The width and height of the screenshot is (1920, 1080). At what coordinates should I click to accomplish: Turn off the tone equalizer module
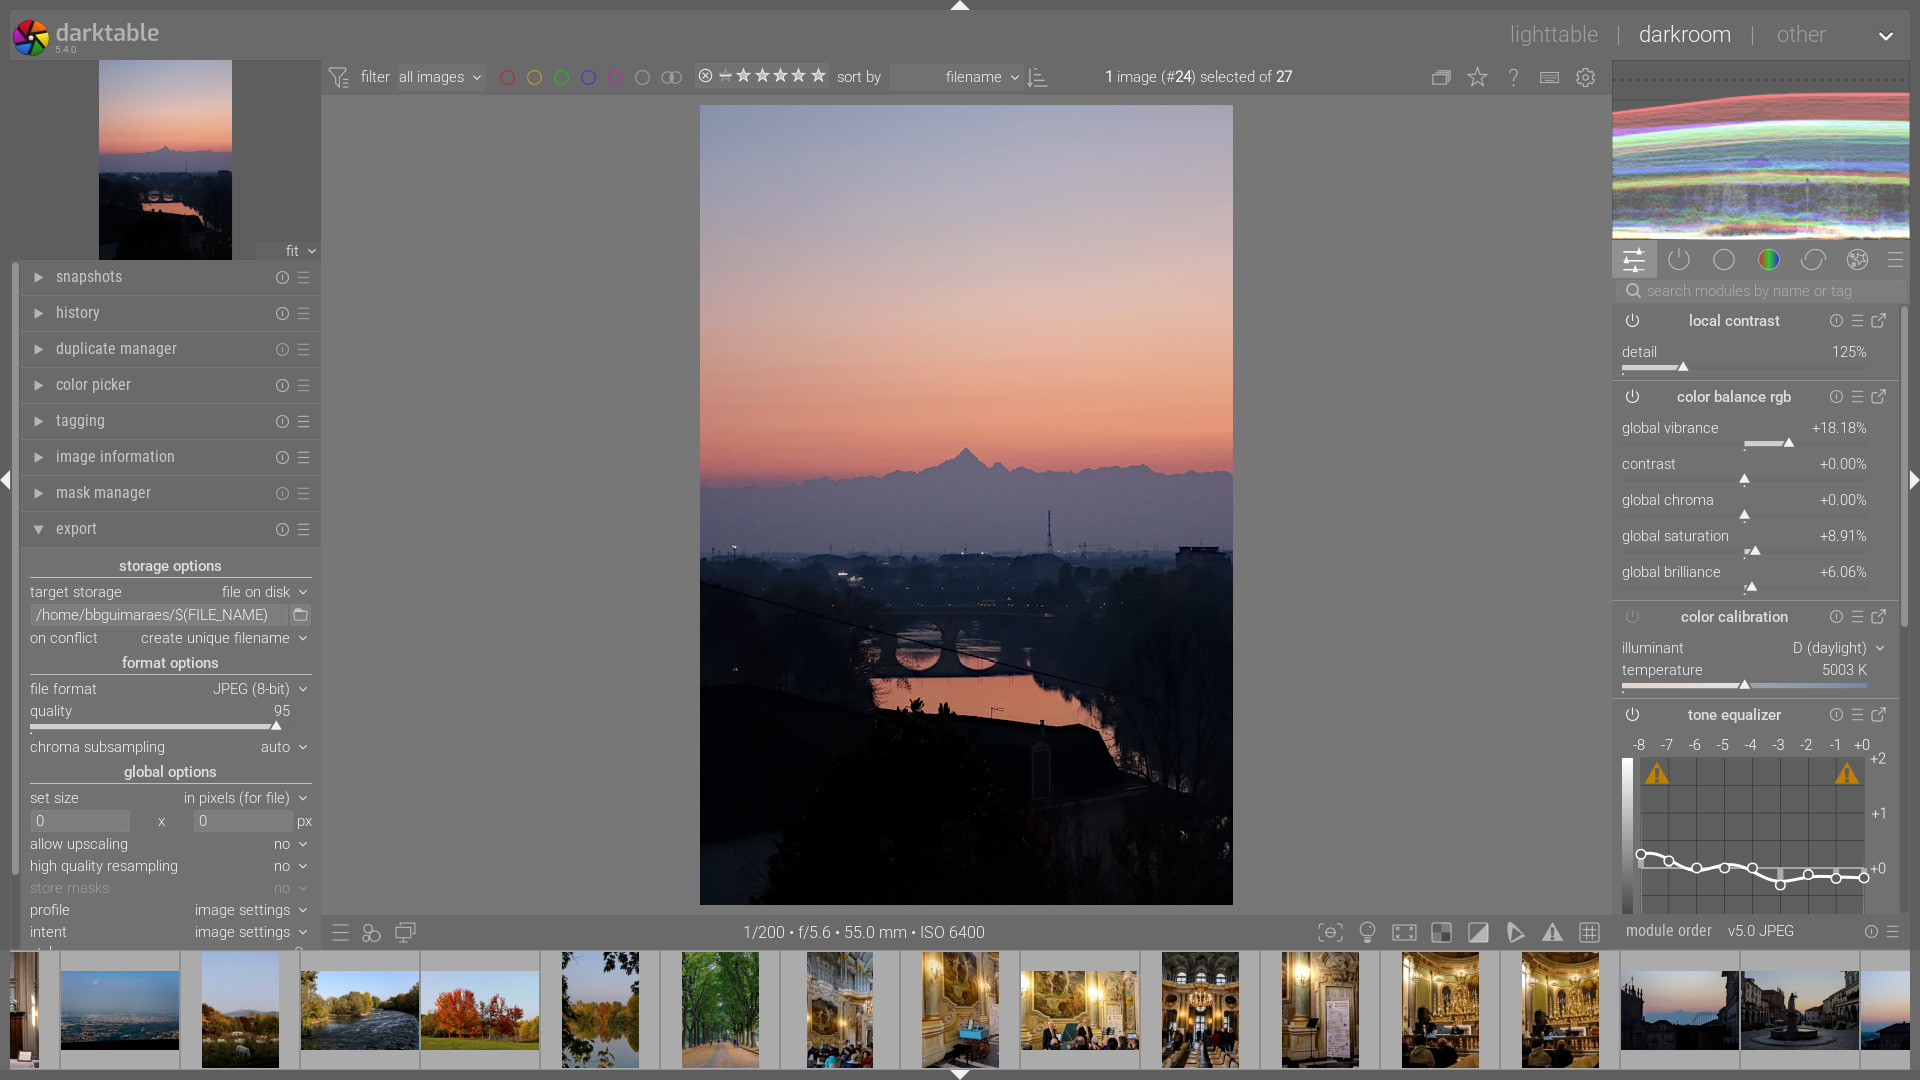coord(1632,715)
